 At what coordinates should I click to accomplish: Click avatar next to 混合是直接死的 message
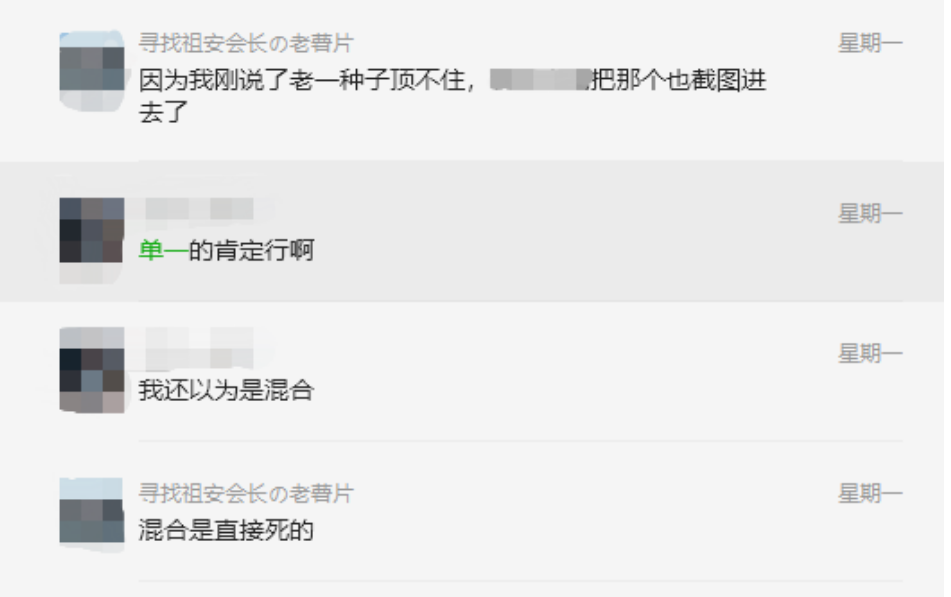point(92,514)
